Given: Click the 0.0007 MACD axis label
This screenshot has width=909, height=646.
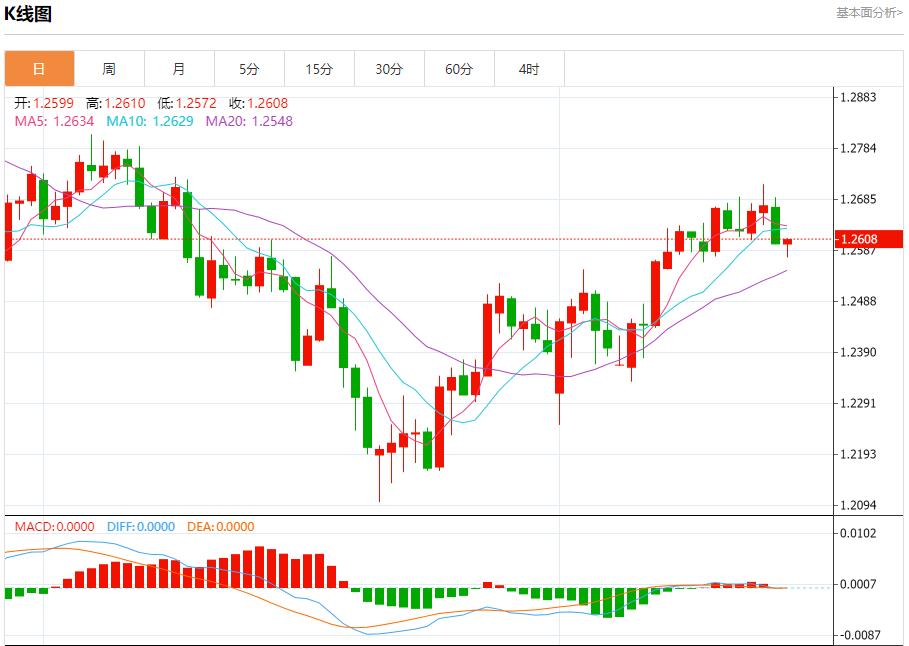Looking at the screenshot, I should coord(859,584).
